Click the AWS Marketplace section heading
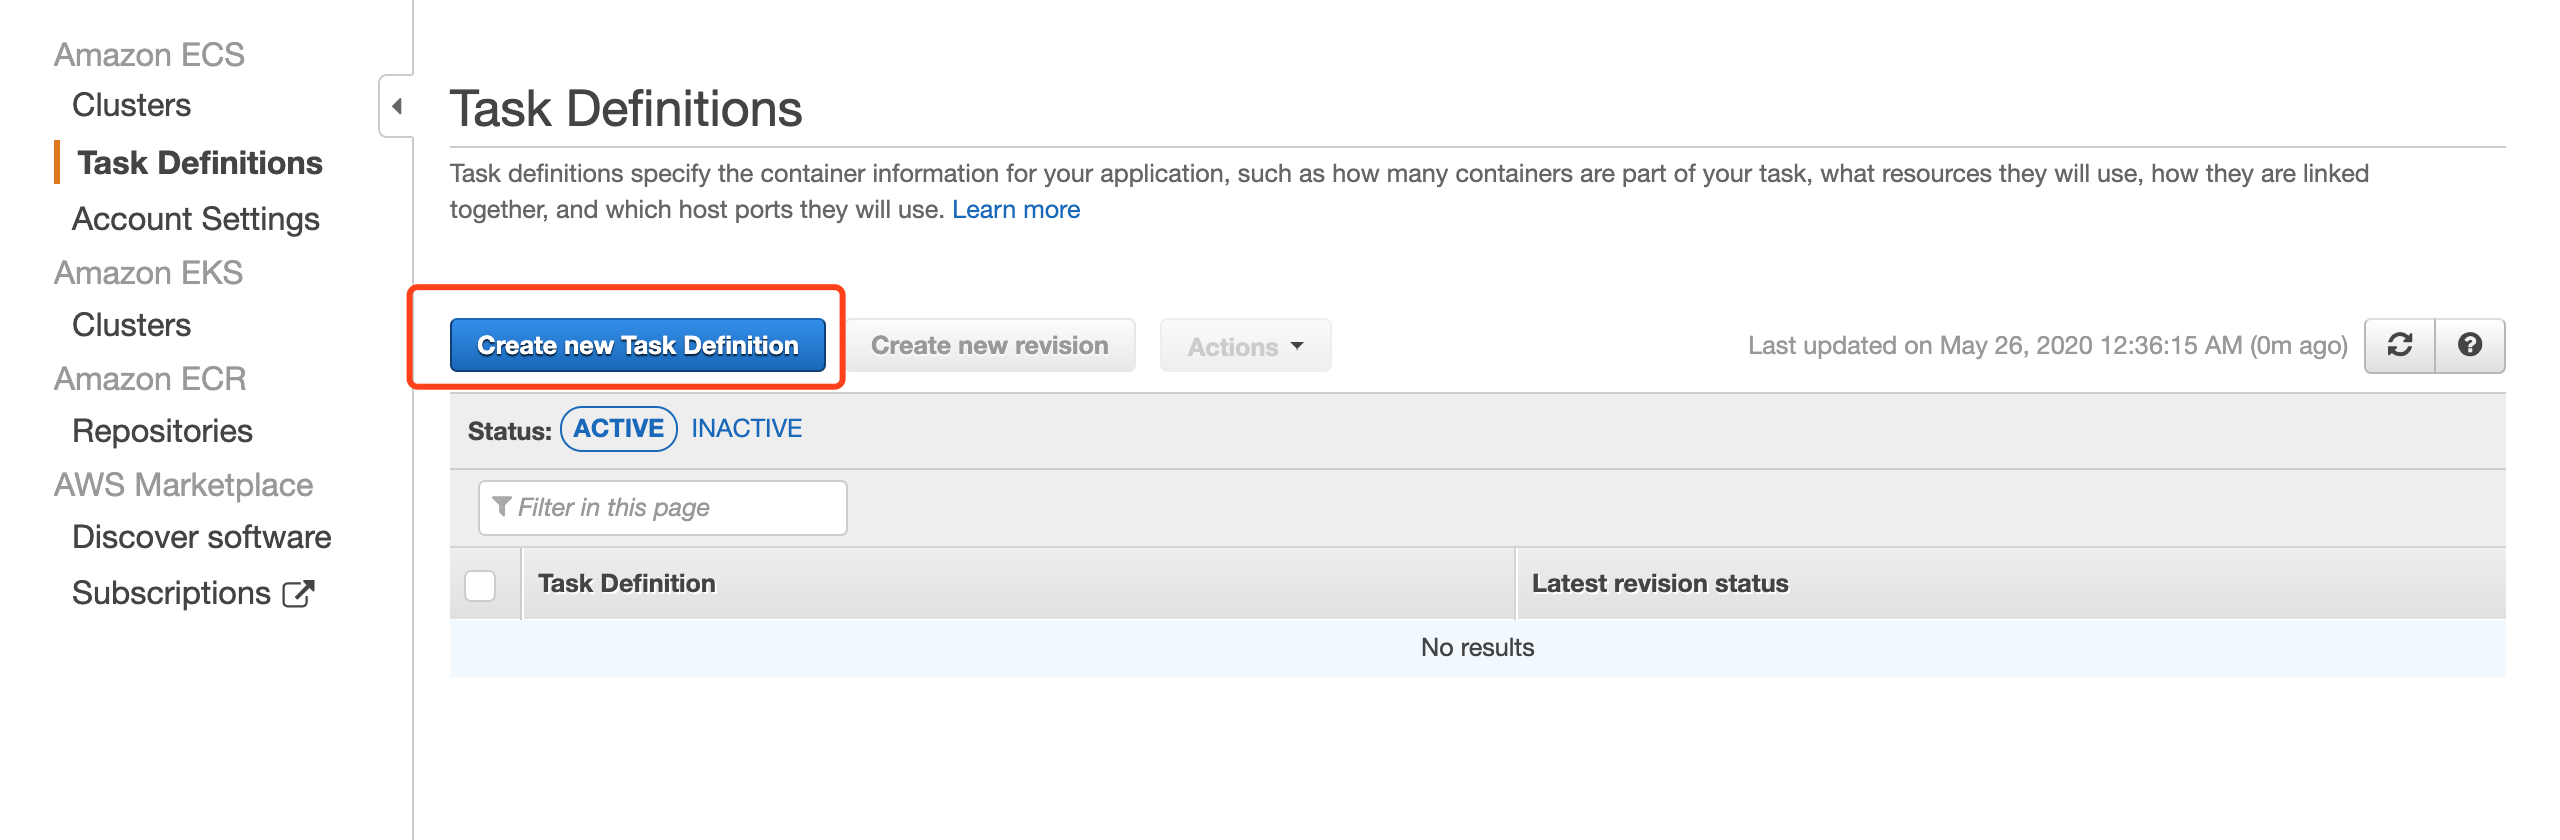The width and height of the screenshot is (2560, 840). [x=184, y=485]
